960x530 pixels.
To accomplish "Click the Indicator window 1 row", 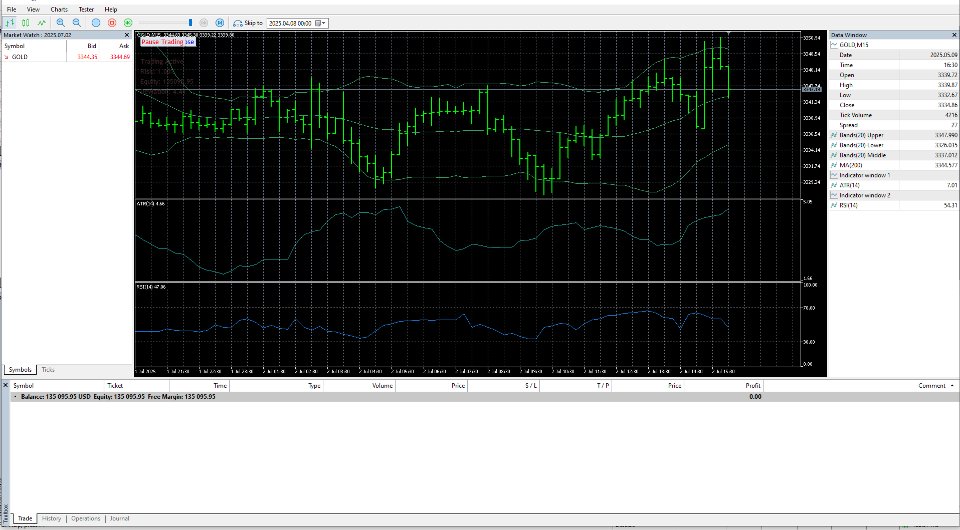I will point(894,175).
